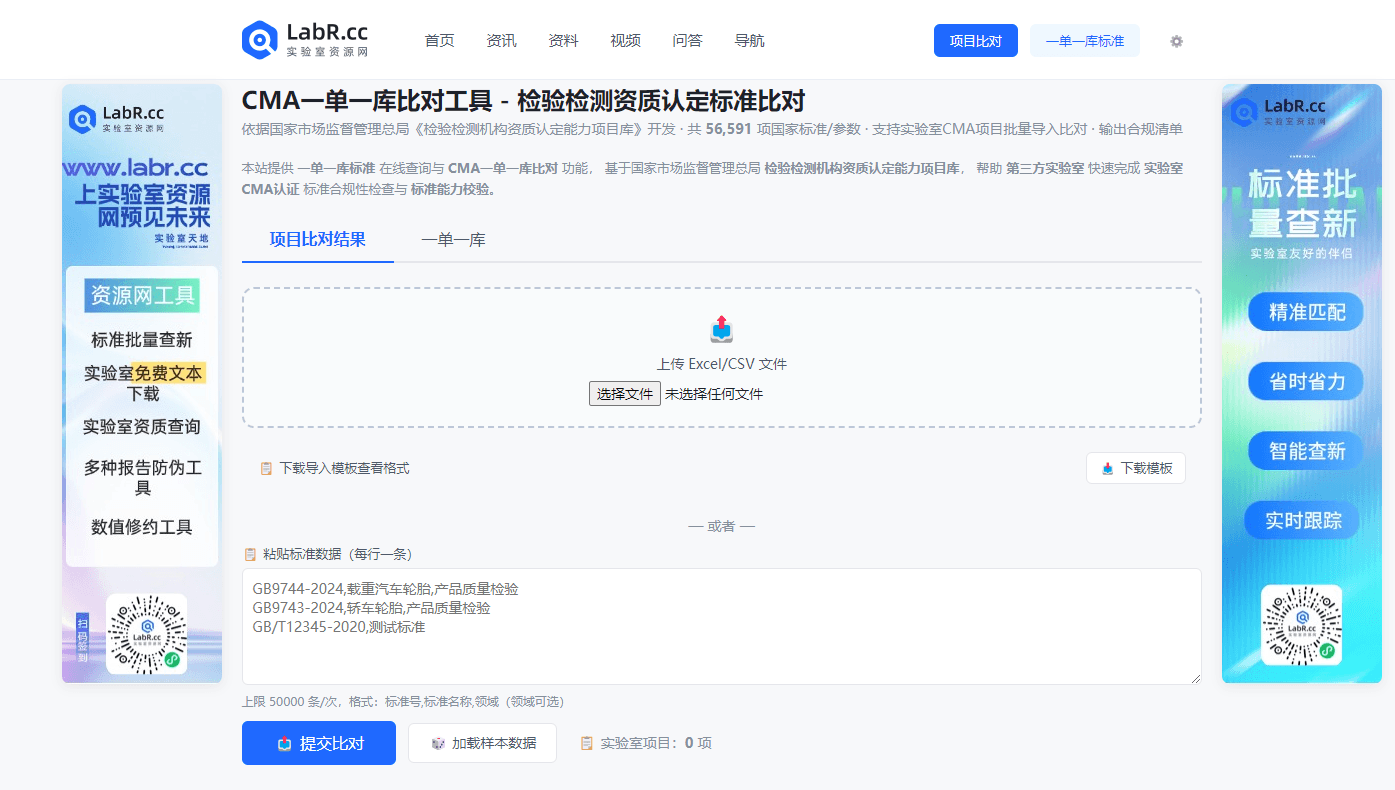Submit with the 提交比对 button
This screenshot has height=790, width=1395.
[319, 743]
